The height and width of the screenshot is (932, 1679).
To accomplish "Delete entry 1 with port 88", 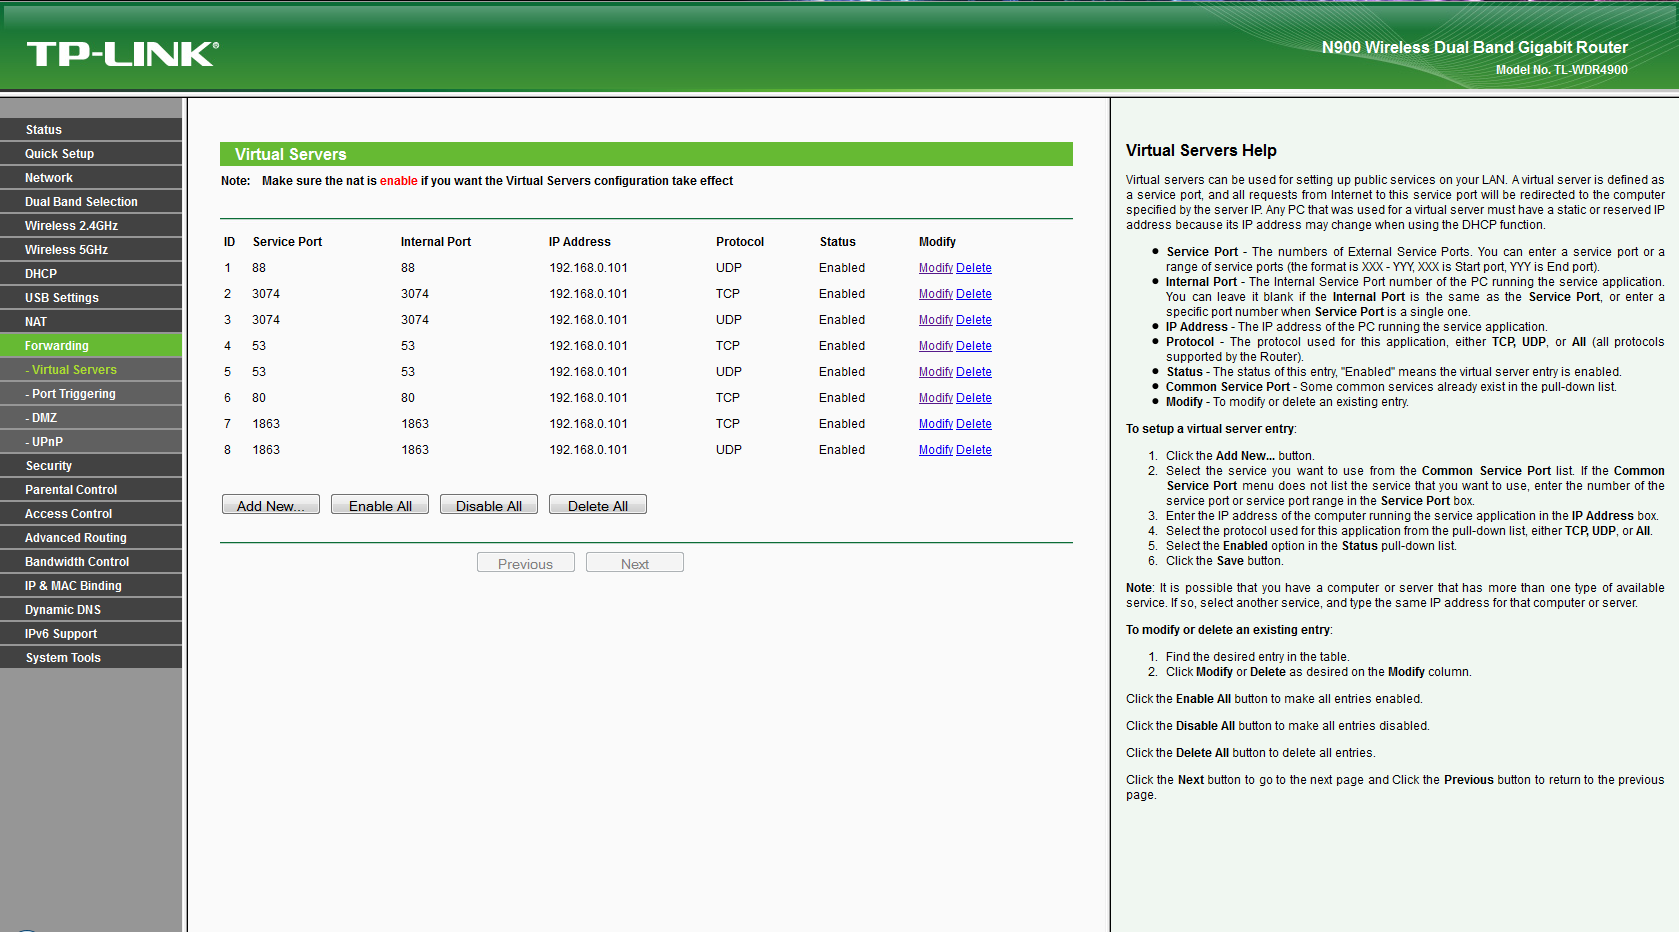I will (x=974, y=268).
